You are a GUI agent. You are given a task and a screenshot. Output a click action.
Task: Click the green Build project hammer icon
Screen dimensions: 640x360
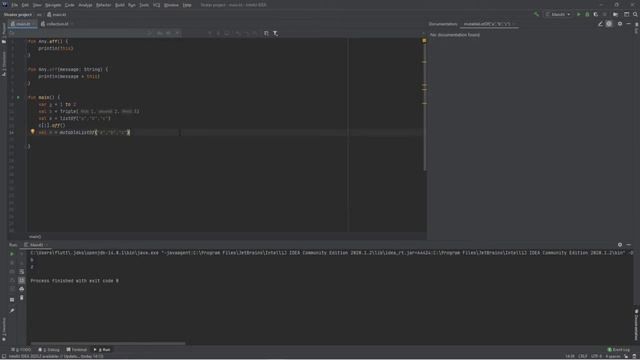click(536, 14)
